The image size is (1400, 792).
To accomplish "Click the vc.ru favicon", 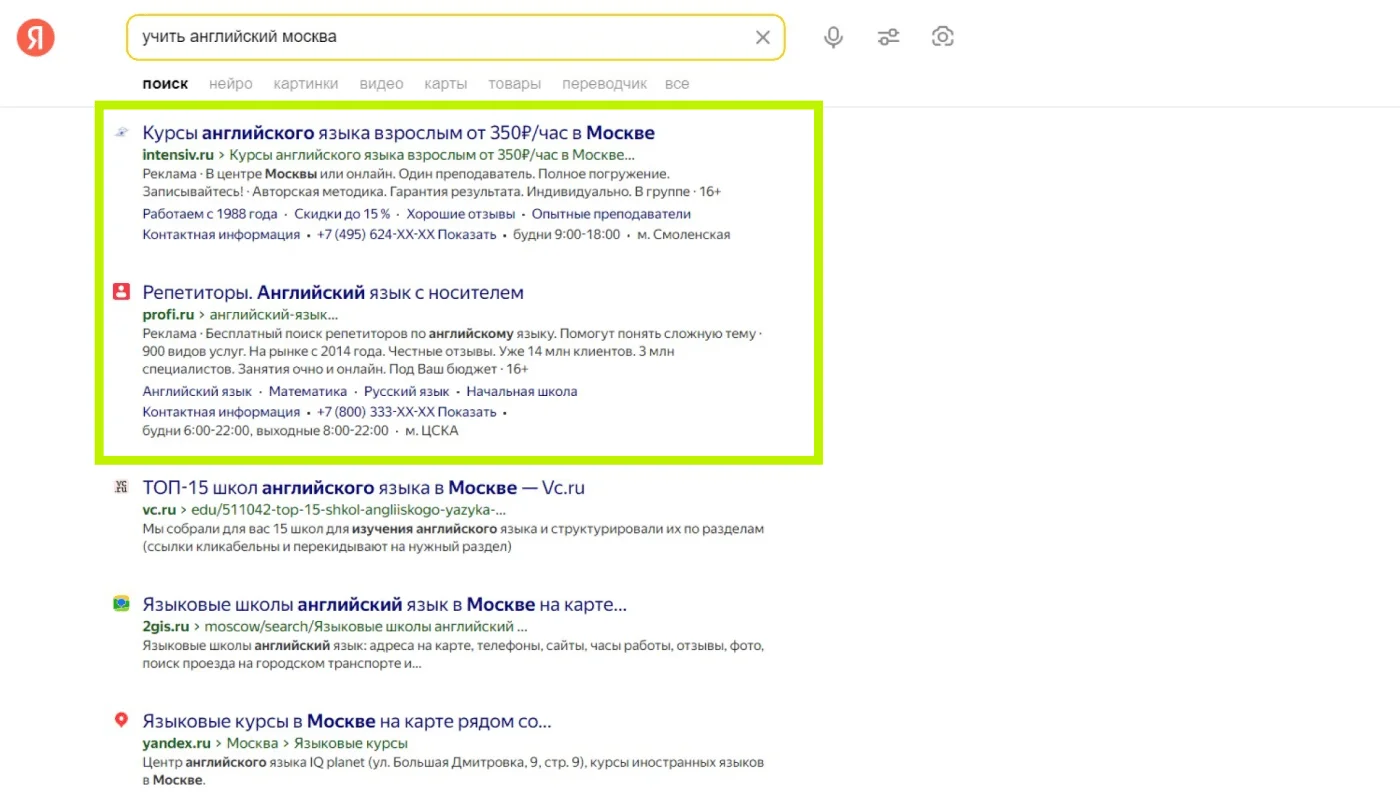I will 121,487.
